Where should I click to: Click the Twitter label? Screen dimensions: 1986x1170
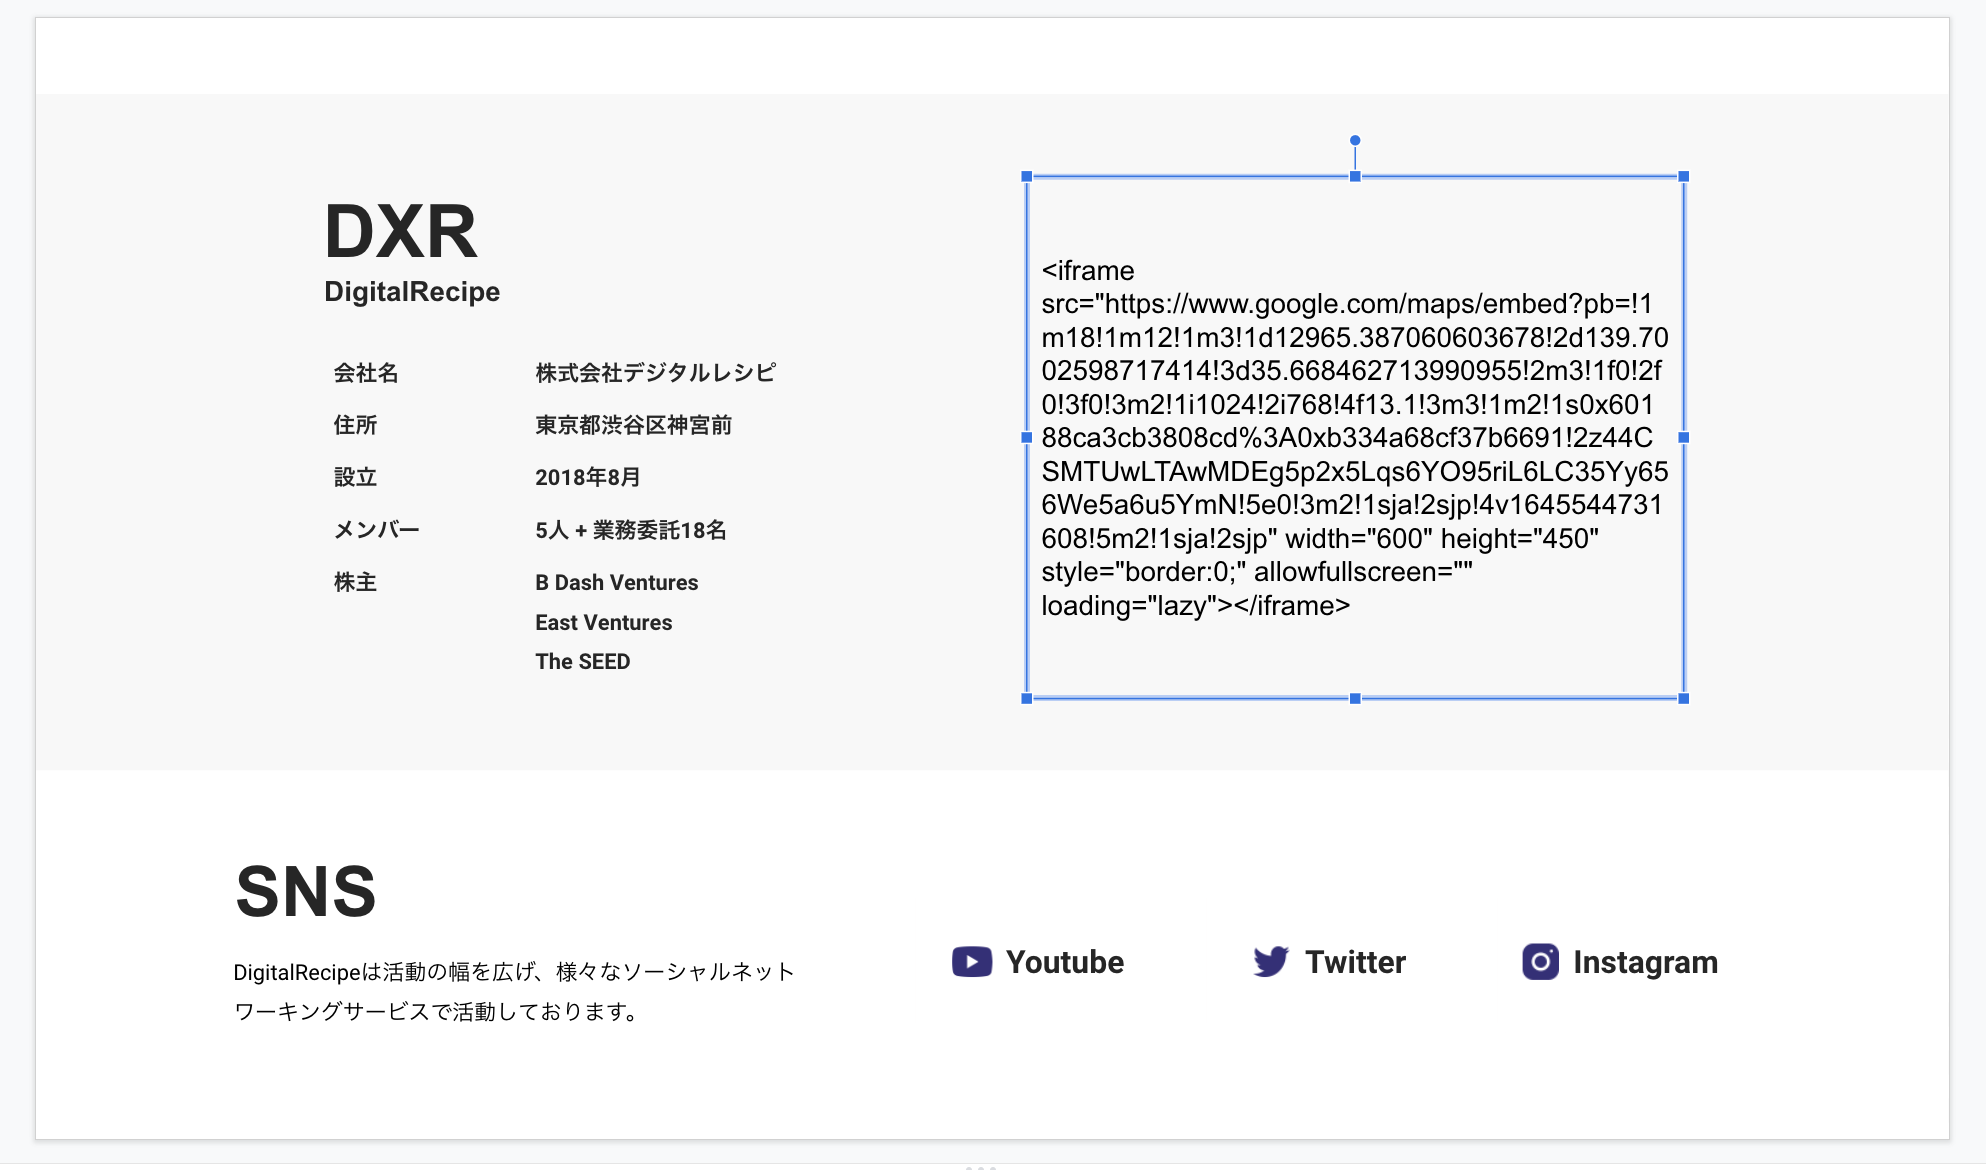1355,962
